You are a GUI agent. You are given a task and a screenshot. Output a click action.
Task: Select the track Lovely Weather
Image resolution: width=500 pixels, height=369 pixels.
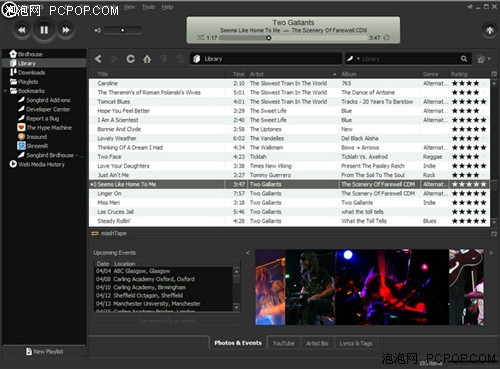click(x=289, y=138)
